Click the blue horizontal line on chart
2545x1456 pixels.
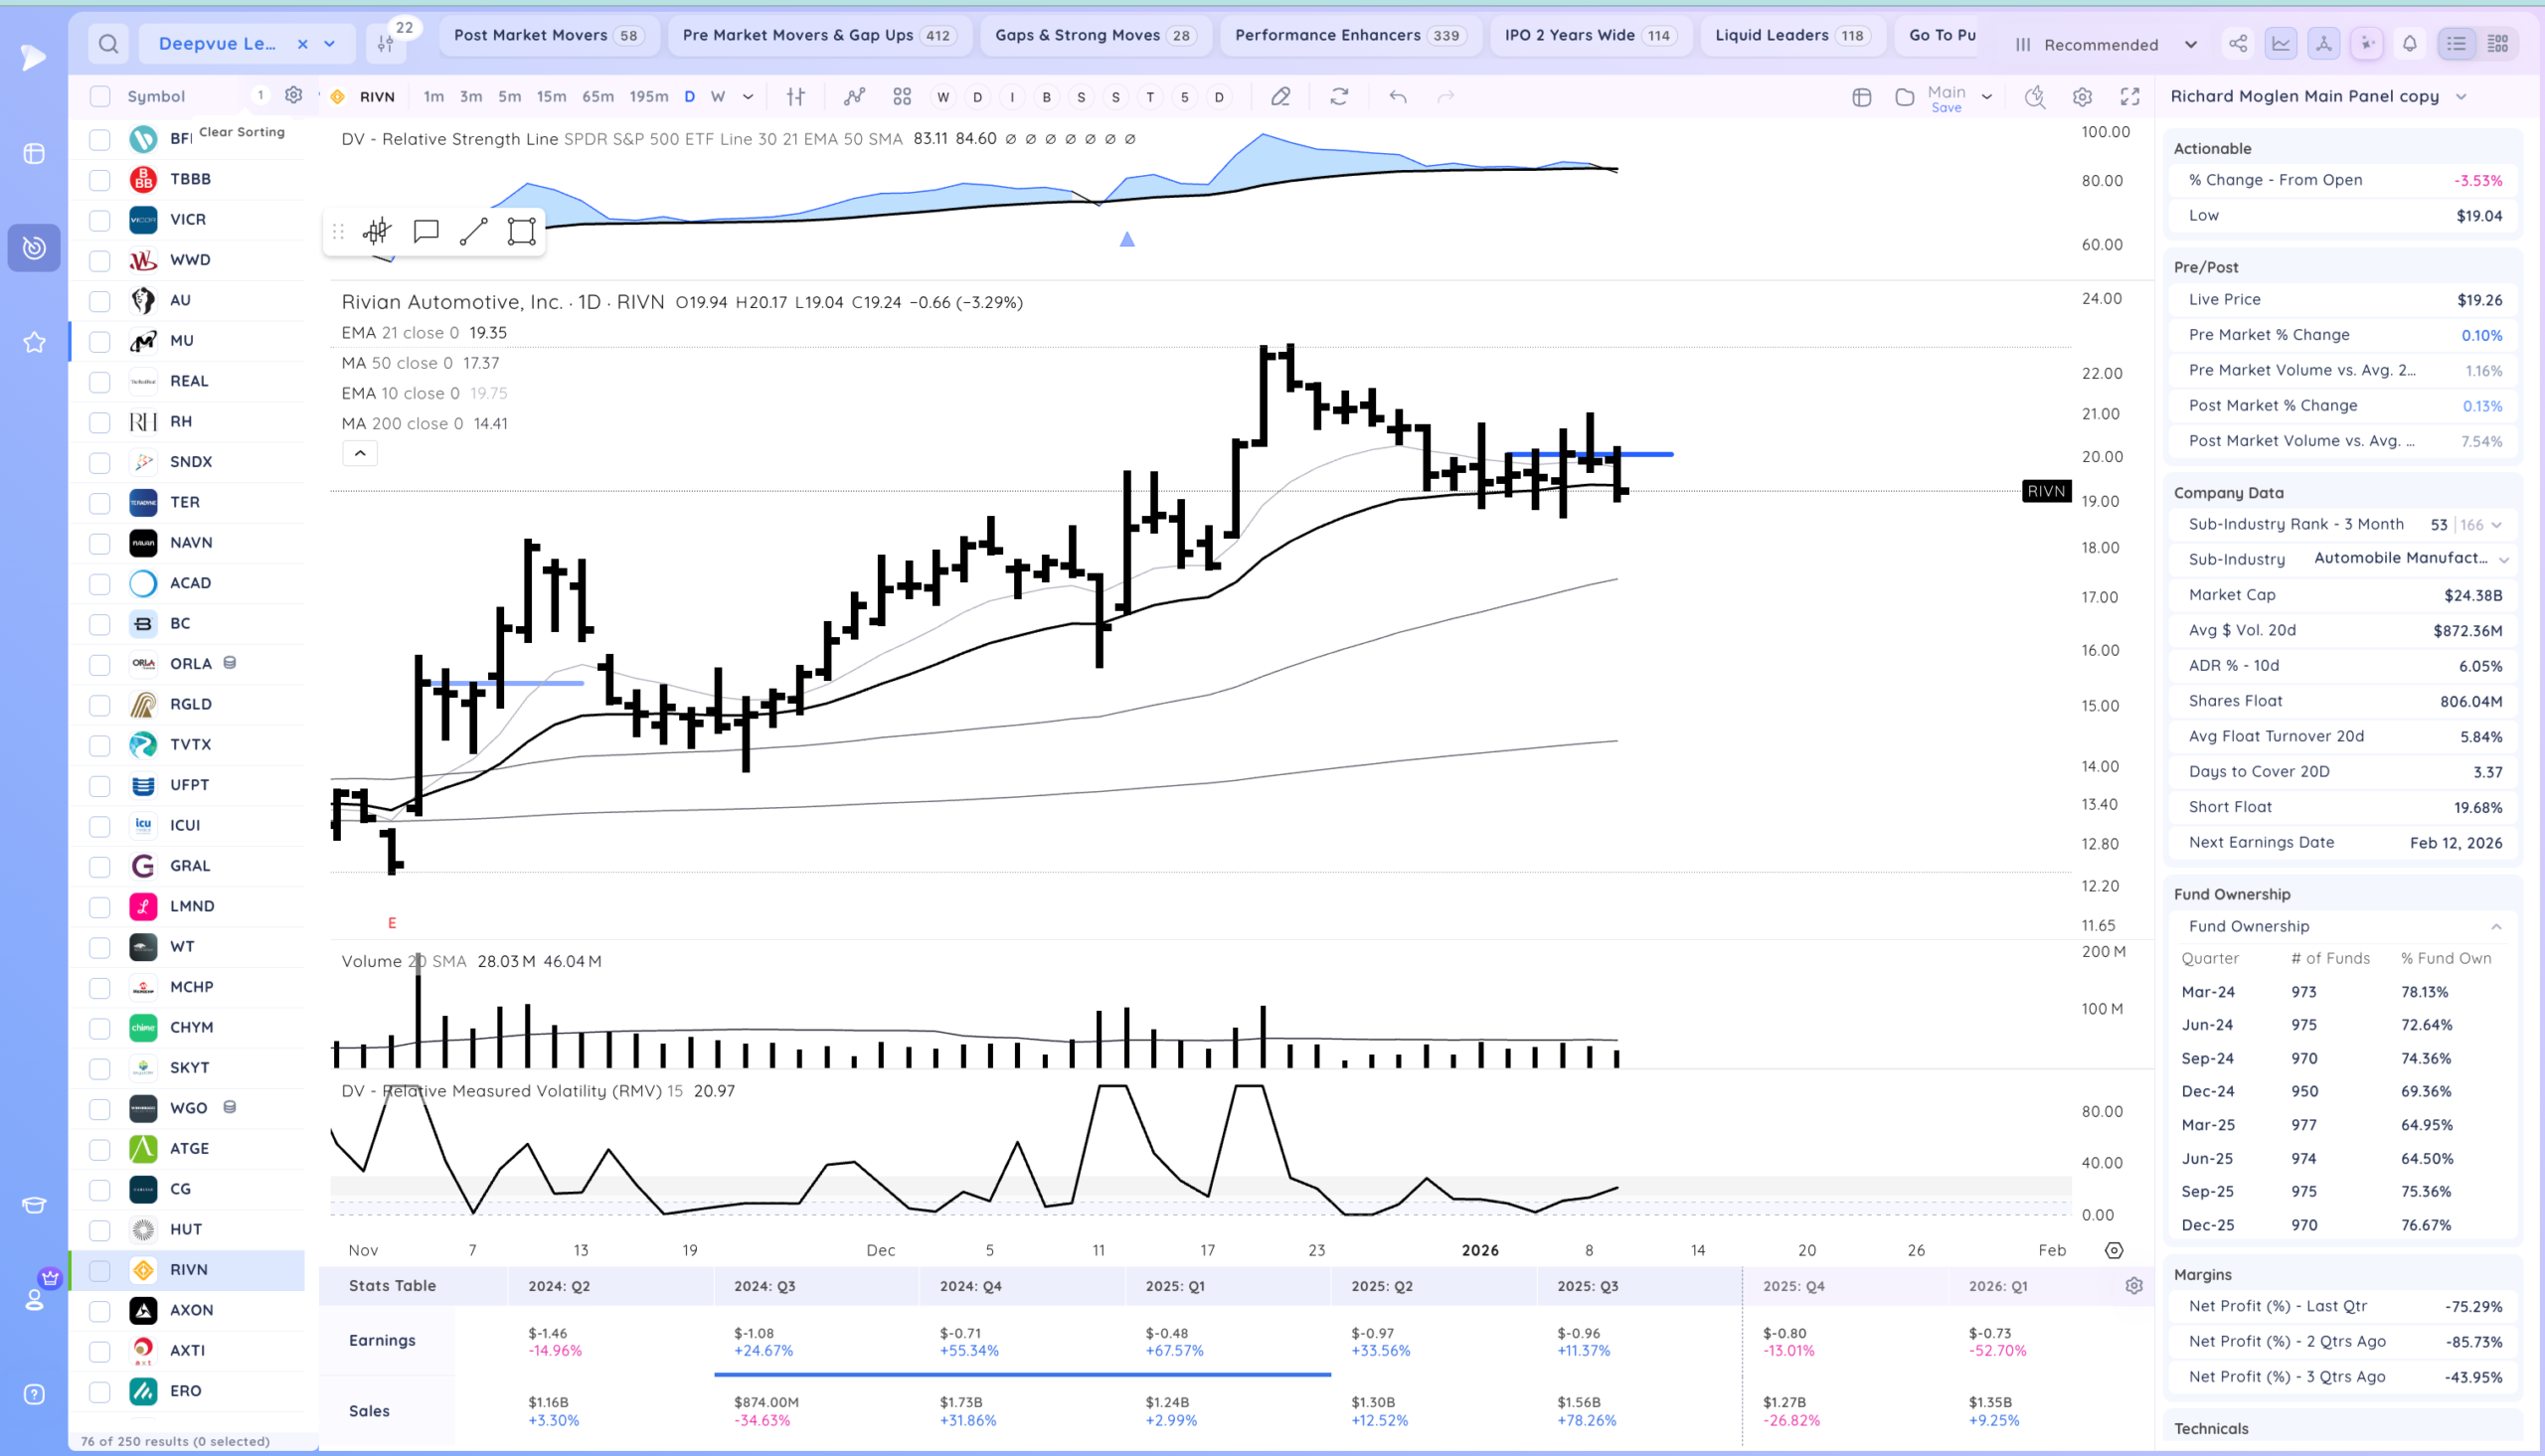point(1588,455)
